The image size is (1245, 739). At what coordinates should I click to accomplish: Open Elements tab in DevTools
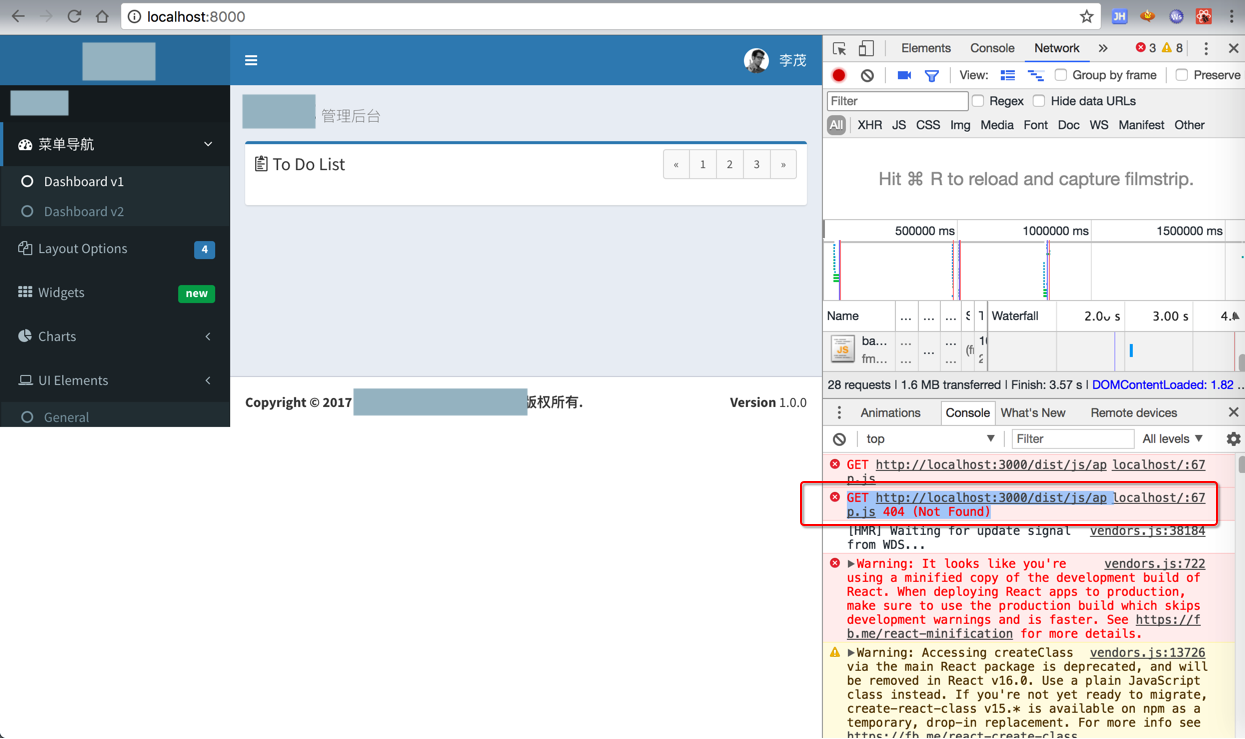coord(926,48)
